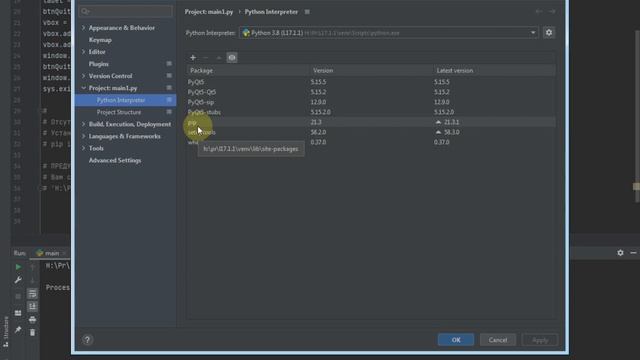640x360 pixels.
Task: Click the editor vertical scrollbar marker
Action: pos(636,187)
